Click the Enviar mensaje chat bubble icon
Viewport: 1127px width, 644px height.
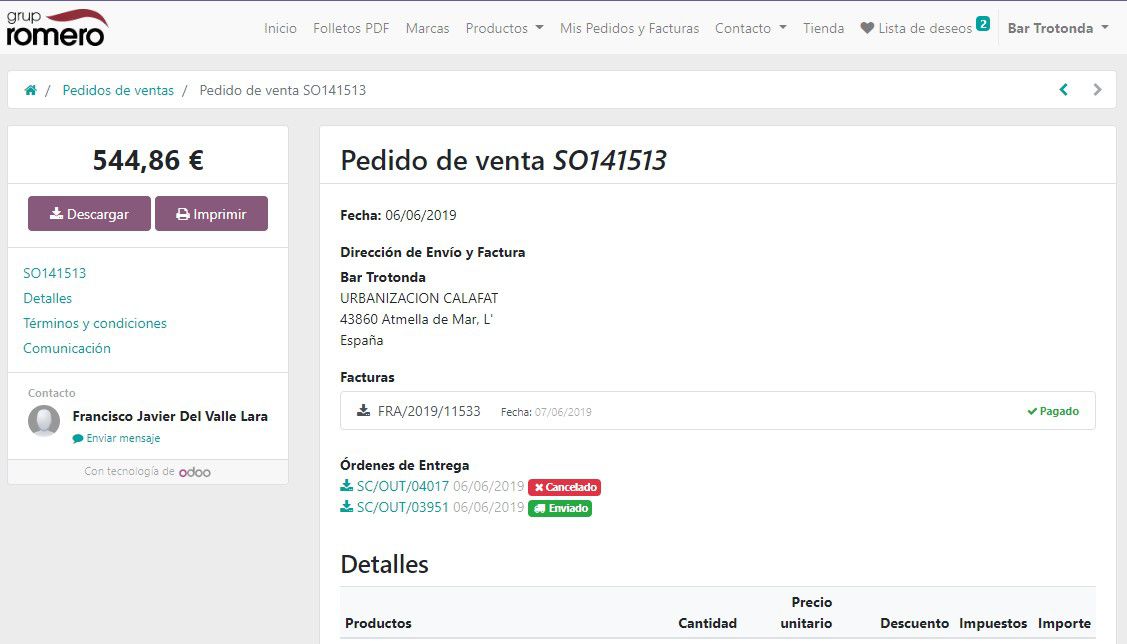(77, 437)
